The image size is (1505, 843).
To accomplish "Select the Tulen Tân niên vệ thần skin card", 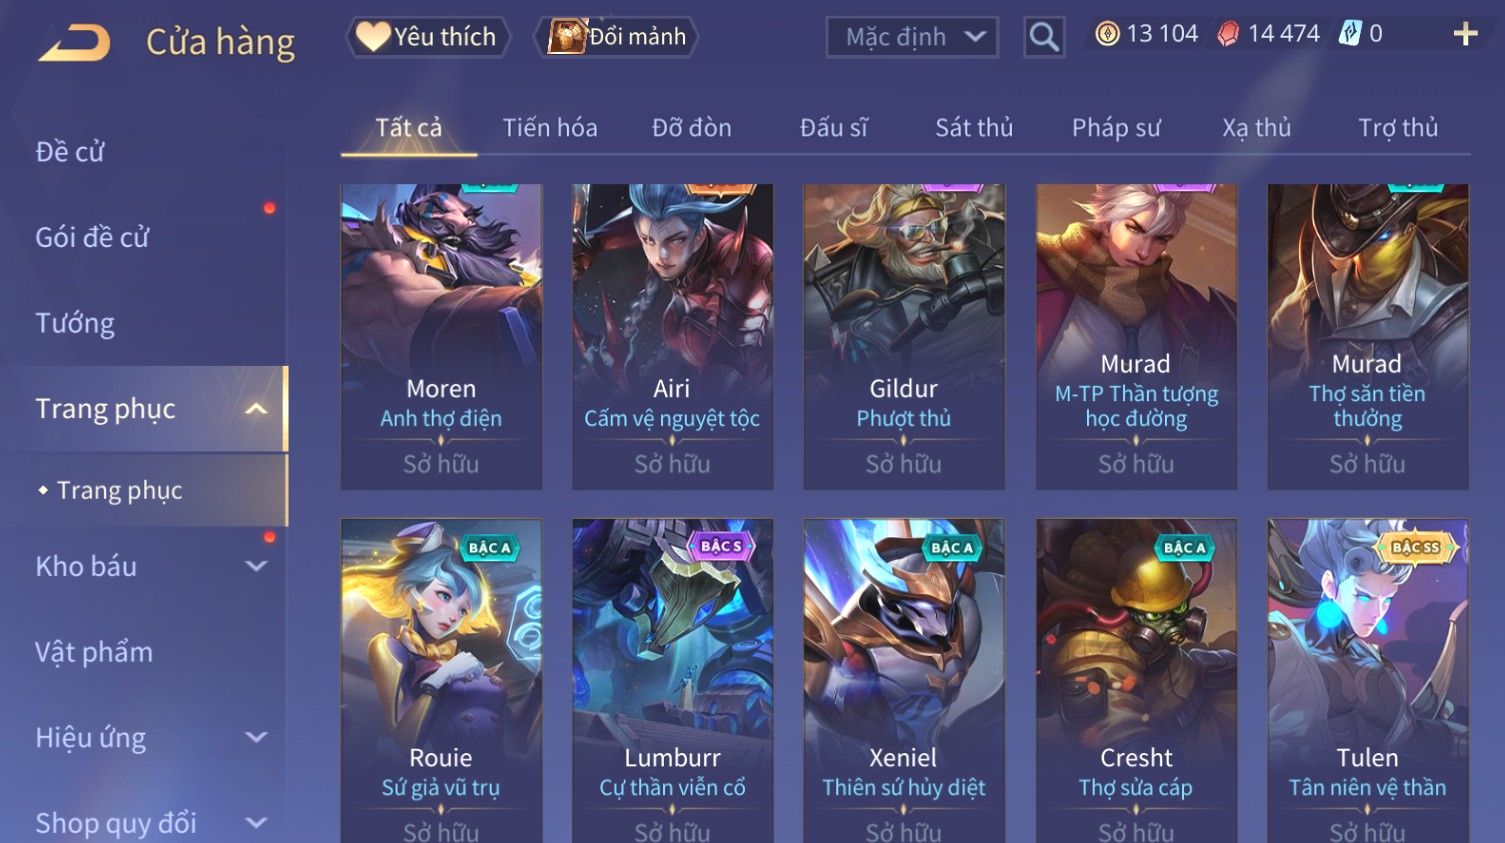I will [x=1367, y=681].
